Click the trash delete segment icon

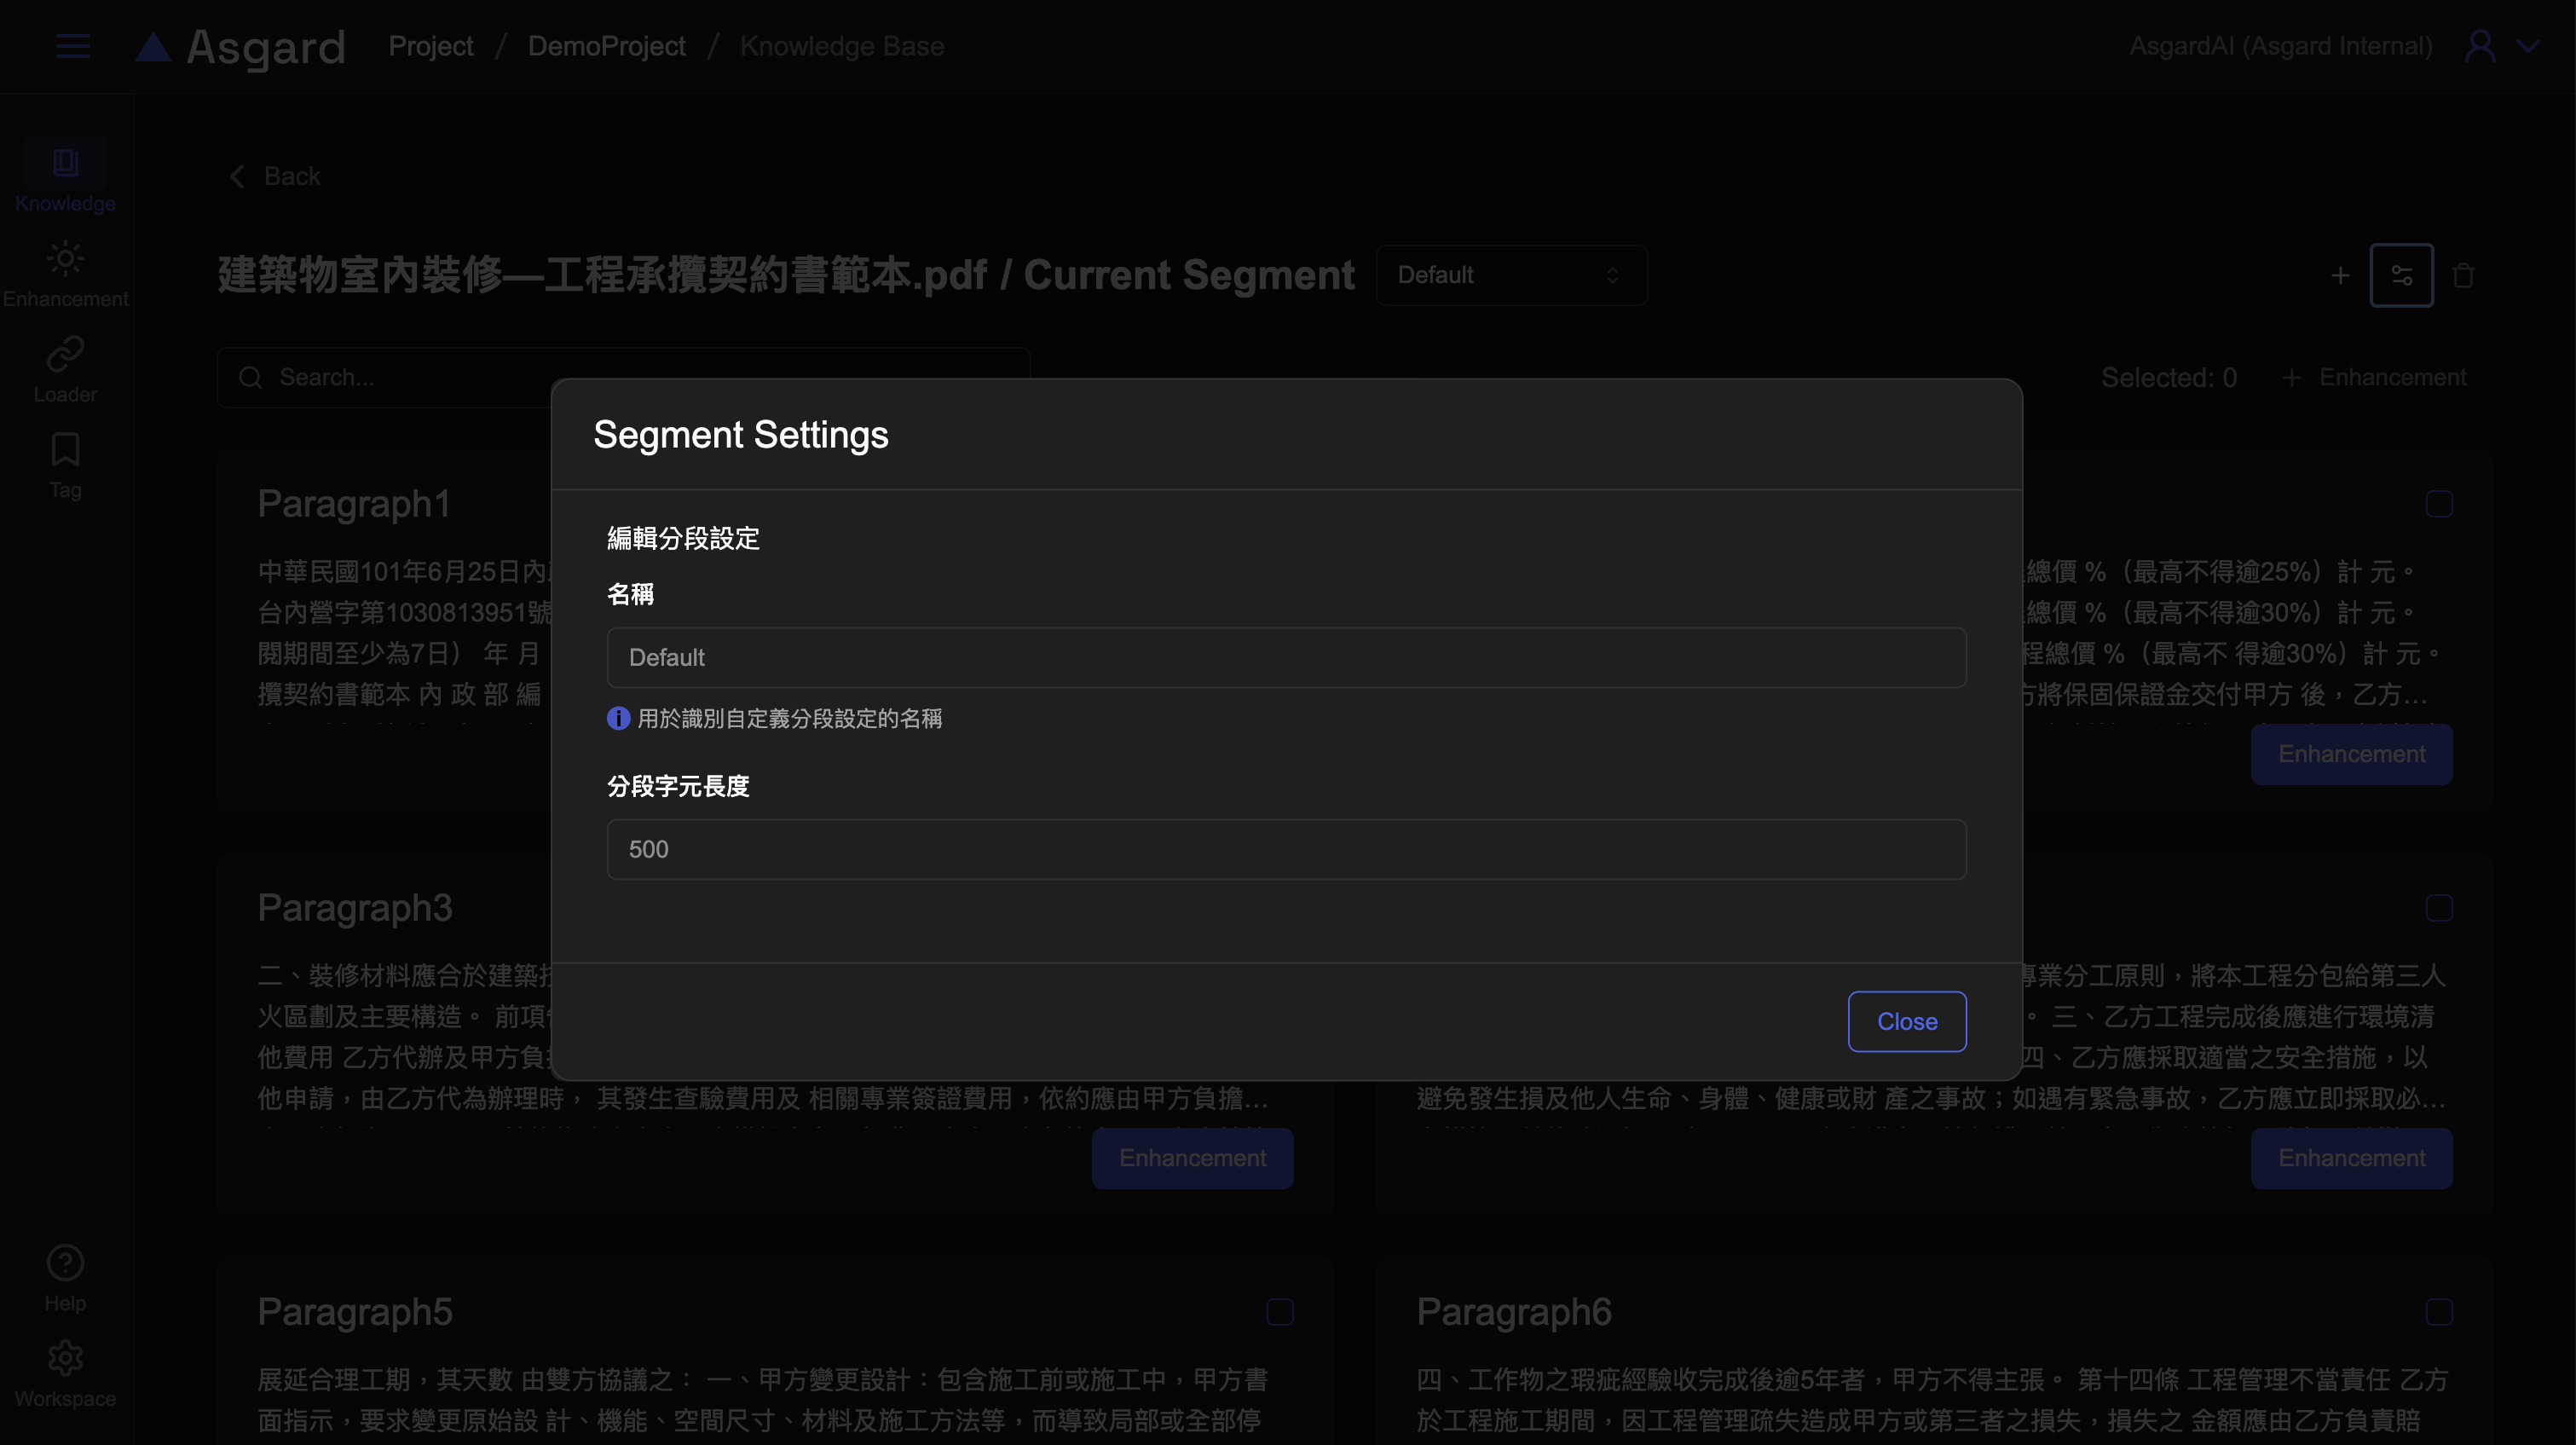2463,275
